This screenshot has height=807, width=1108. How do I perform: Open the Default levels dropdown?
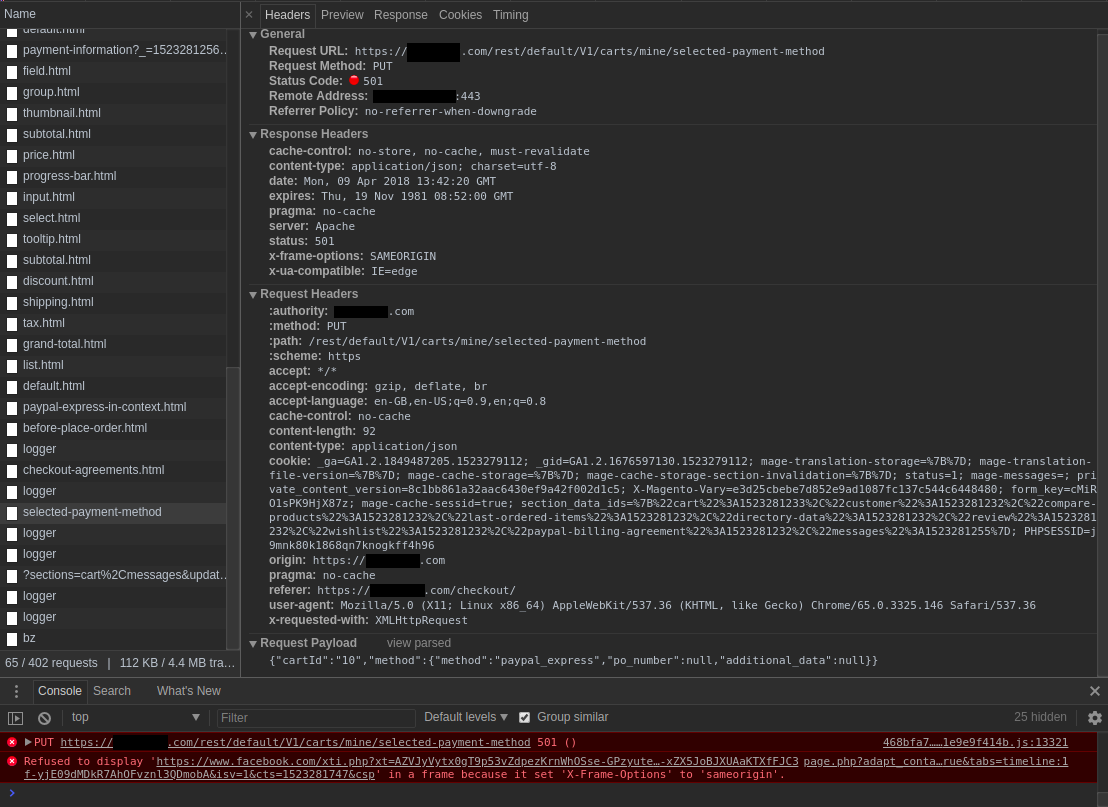coord(466,717)
